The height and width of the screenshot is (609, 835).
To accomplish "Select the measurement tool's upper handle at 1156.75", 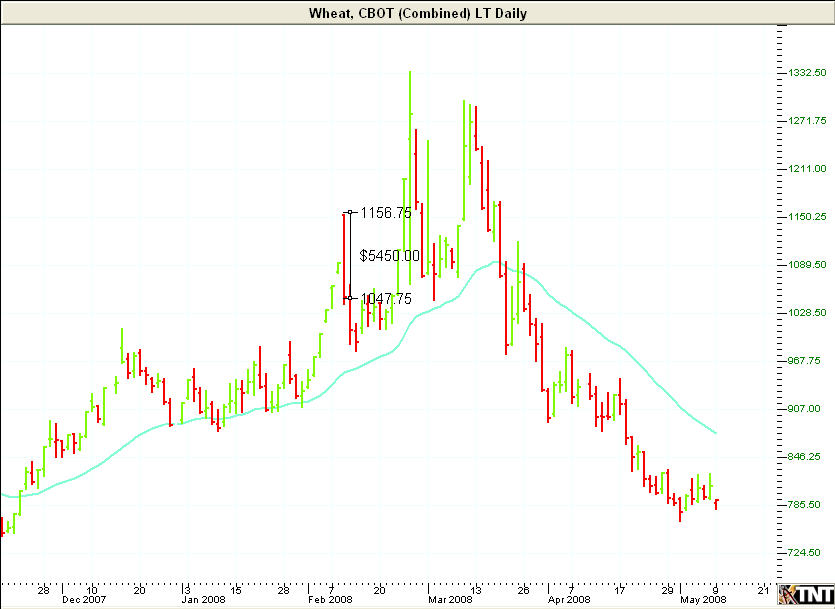I will [x=350, y=212].
